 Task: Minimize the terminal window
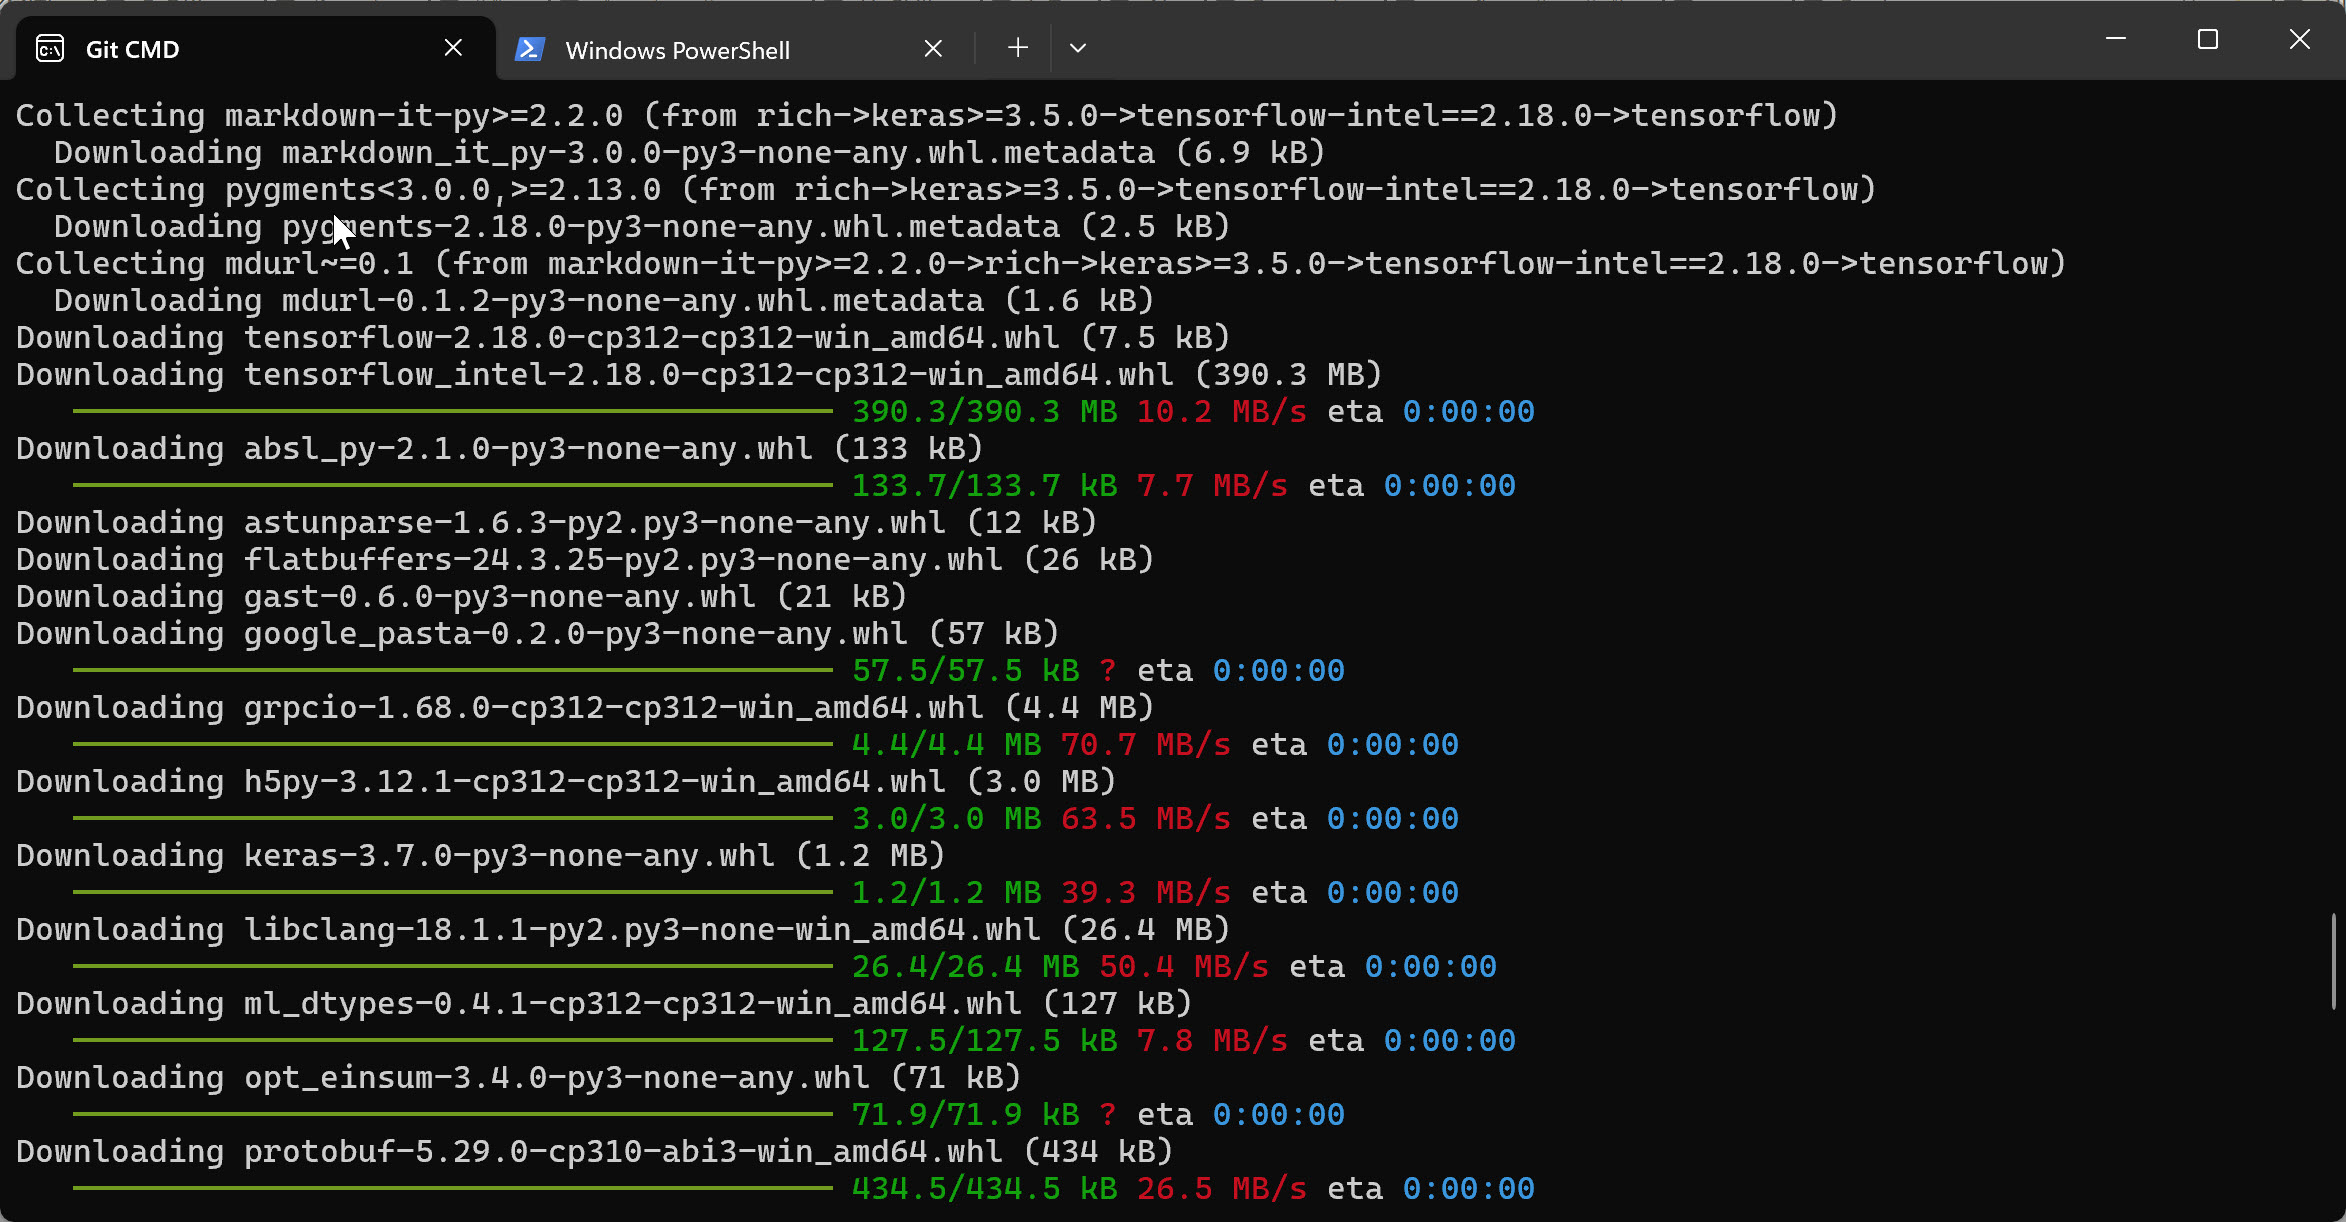coord(2116,39)
